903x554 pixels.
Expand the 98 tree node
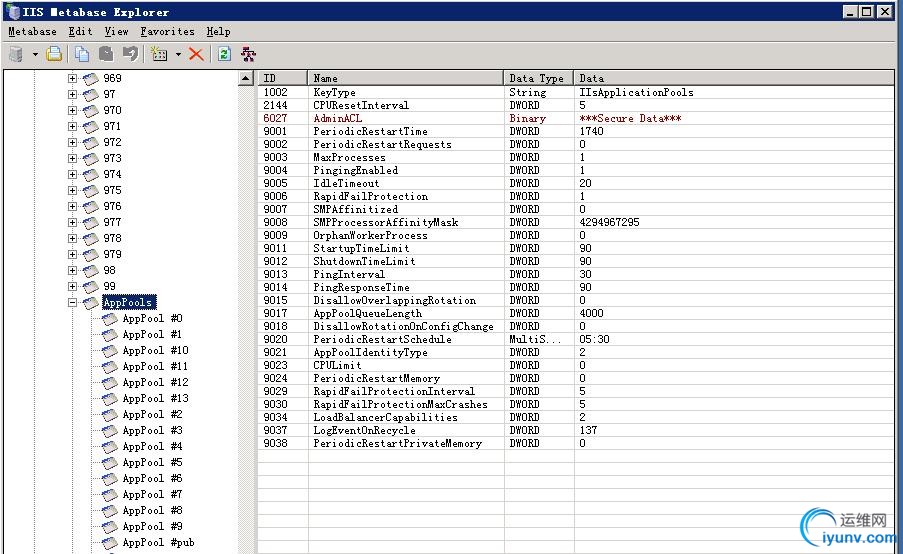click(72, 271)
